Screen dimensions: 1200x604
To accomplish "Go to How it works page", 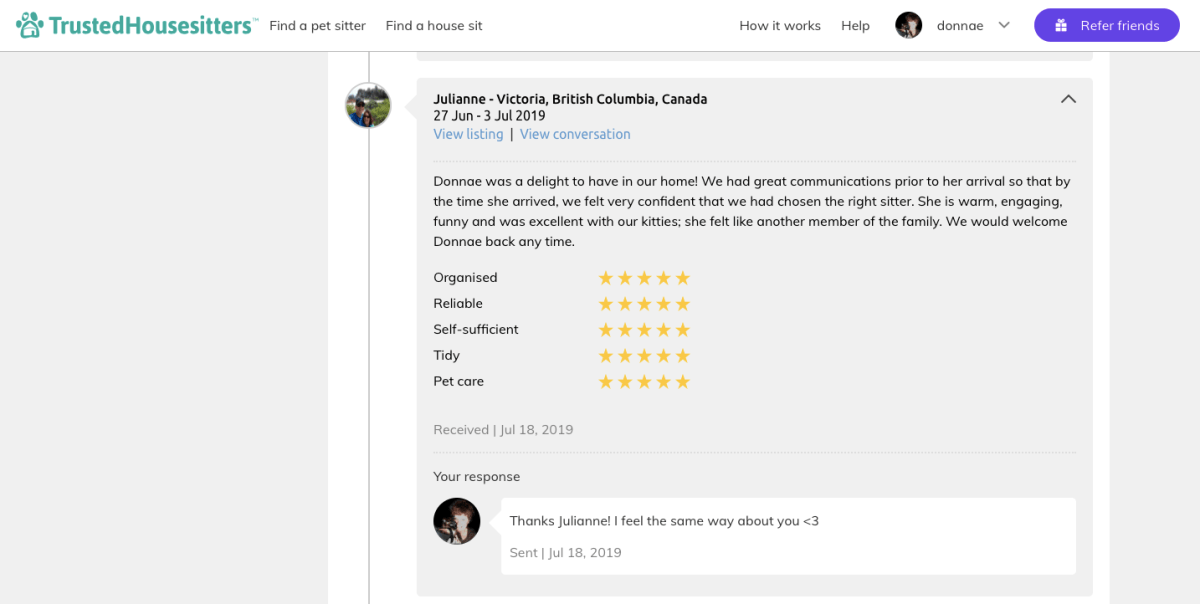I will coord(780,26).
